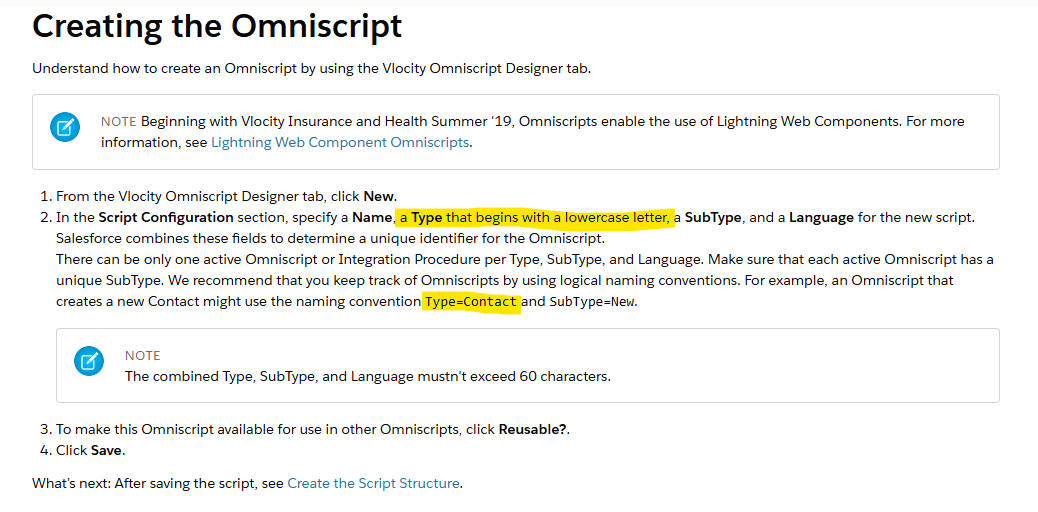Viewport: 1038px width, 512px height.
Task: Click the SubType=New code text
Action: coord(592,303)
